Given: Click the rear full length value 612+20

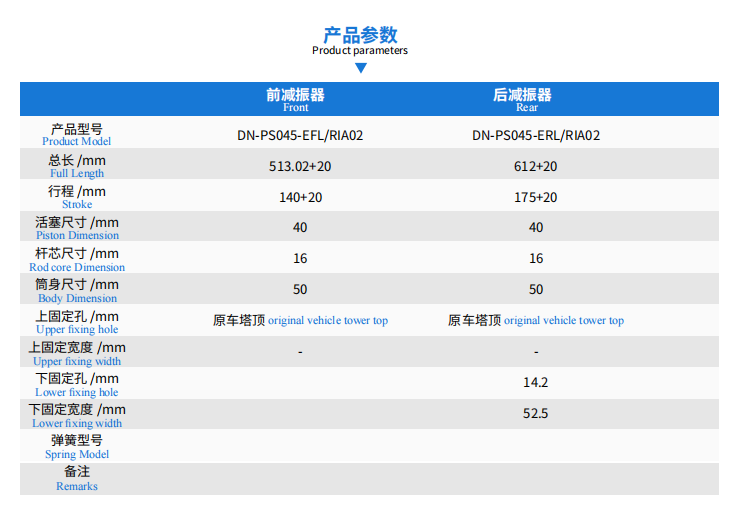Looking at the screenshot, I should (536, 166).
